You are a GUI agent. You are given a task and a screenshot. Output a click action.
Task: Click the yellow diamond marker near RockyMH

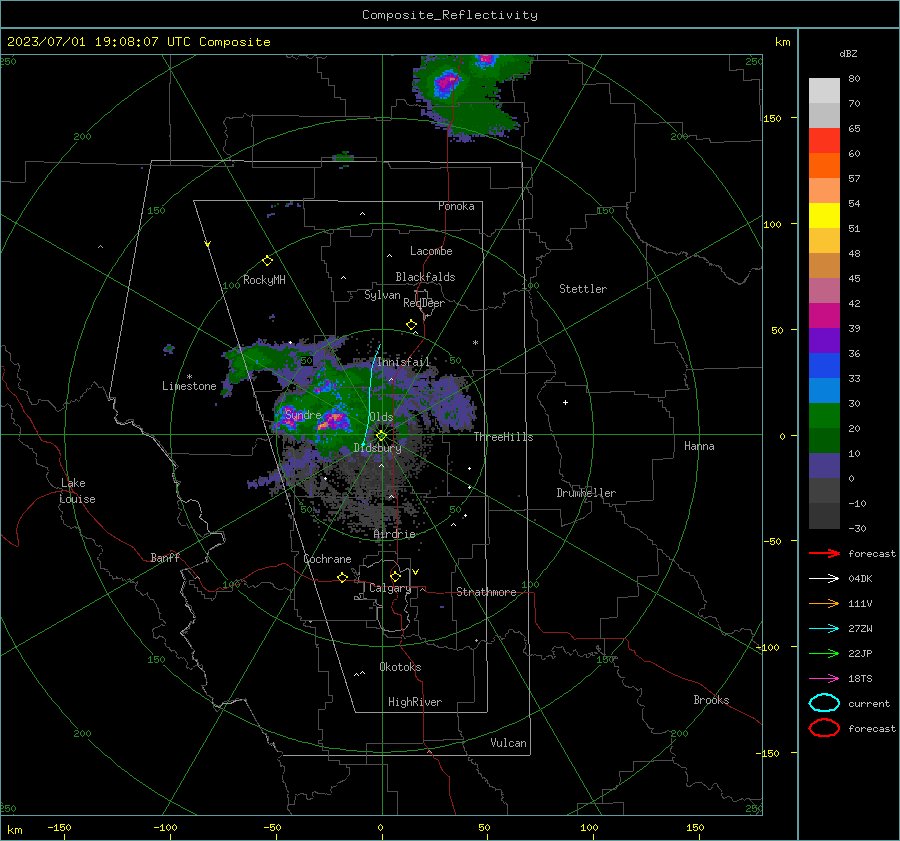click(x=267, y=261)
